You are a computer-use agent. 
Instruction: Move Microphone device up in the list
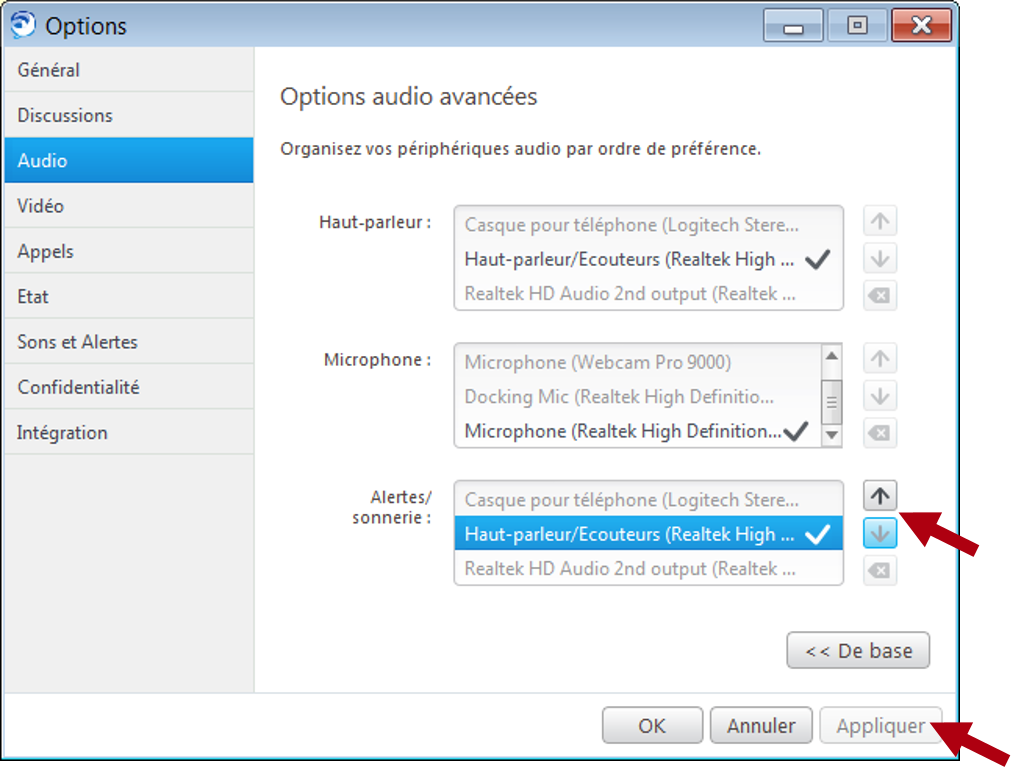(879, 359)
